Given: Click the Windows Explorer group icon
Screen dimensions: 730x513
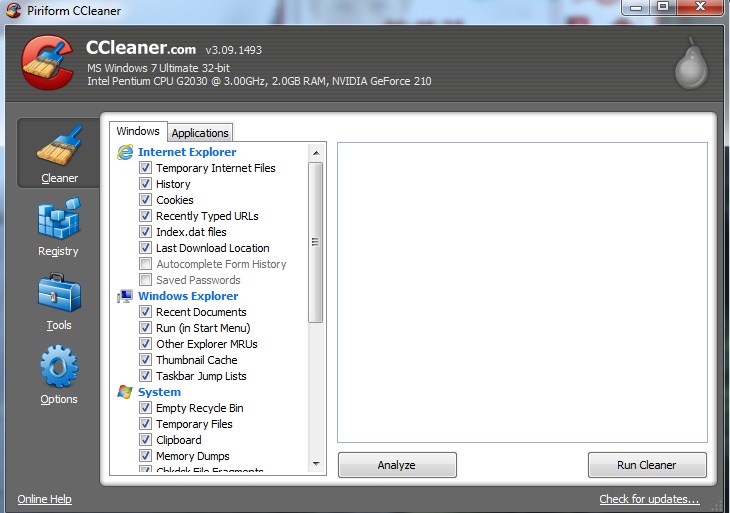Looking at the screenshot, I should [x=125, y=296].
